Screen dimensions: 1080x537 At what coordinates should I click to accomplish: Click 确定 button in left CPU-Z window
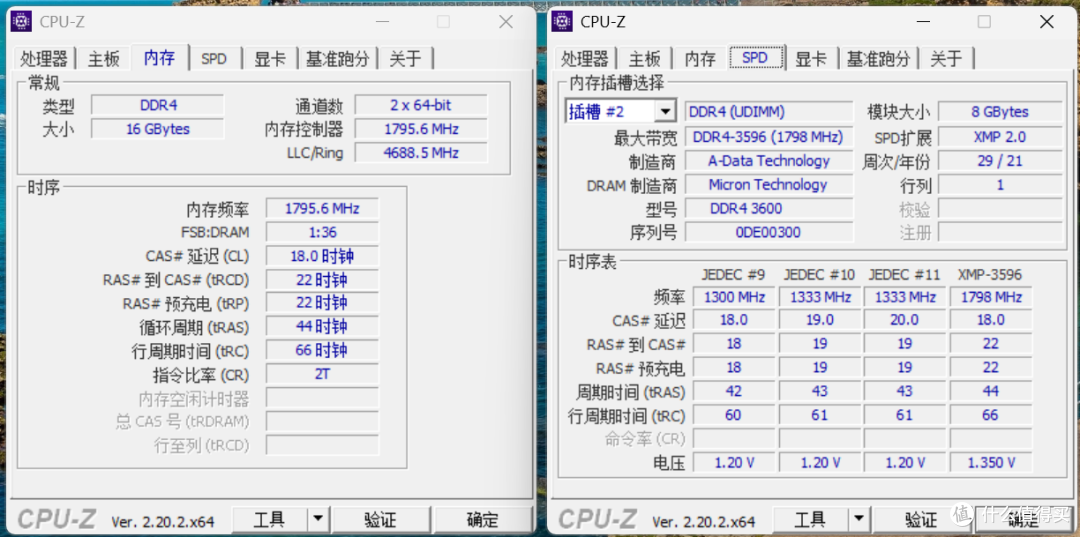(x=482, y=520)
